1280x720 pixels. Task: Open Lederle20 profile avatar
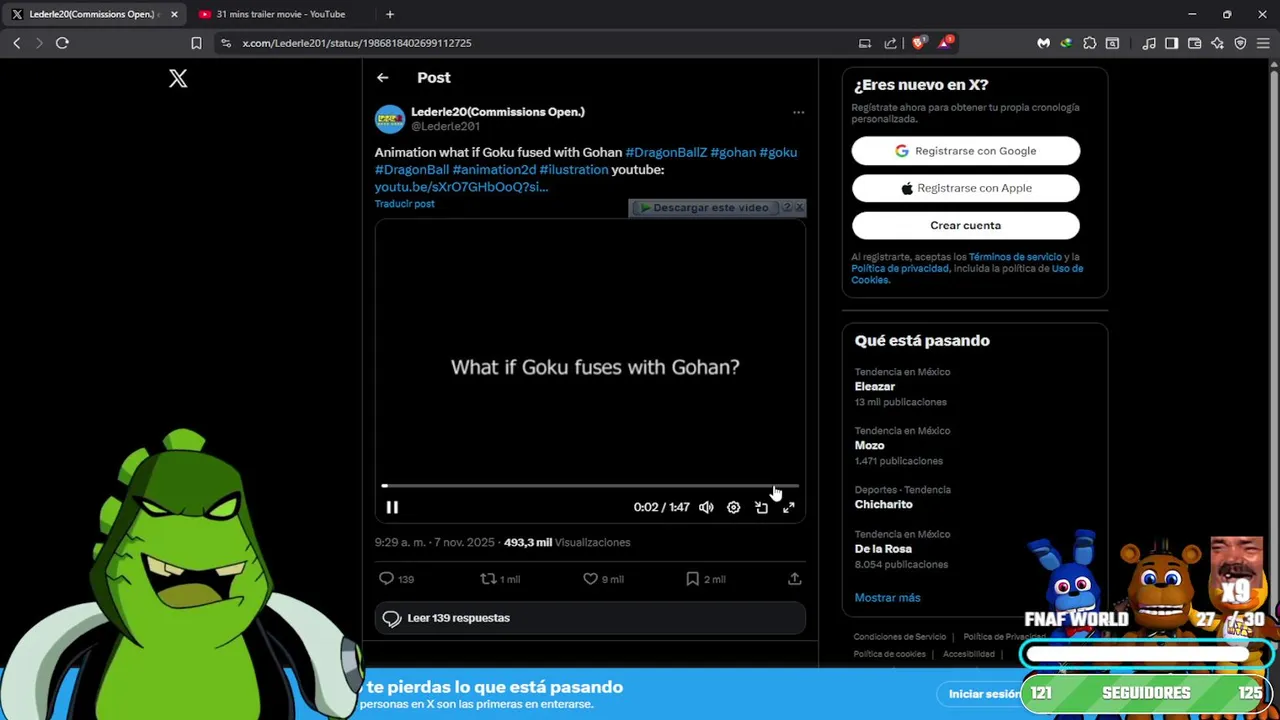(x=390, y=118)
